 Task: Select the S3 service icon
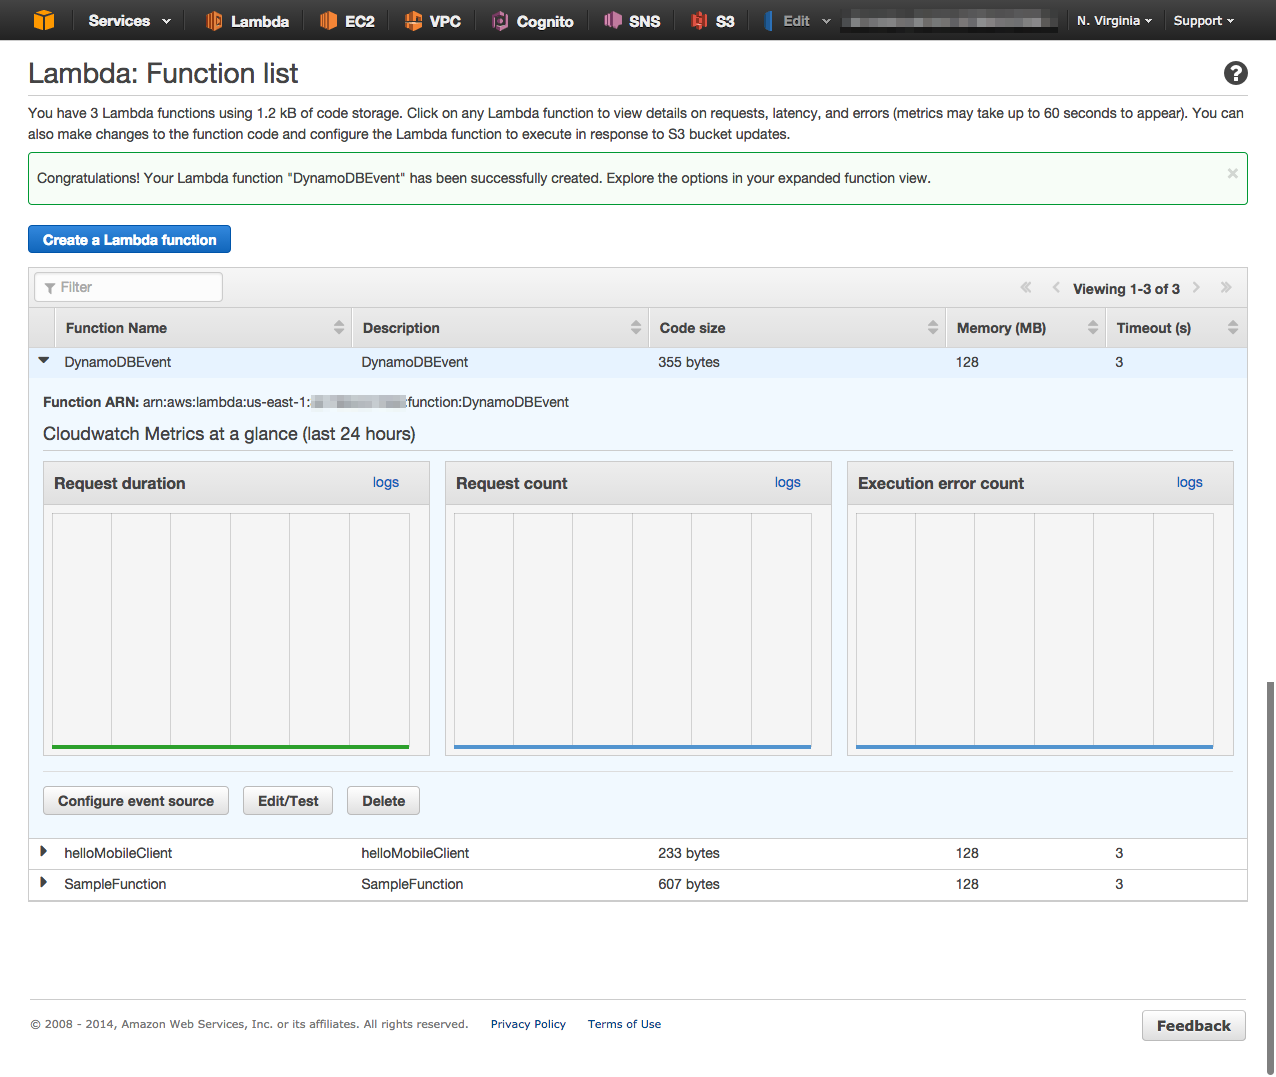tap(700, 19)
